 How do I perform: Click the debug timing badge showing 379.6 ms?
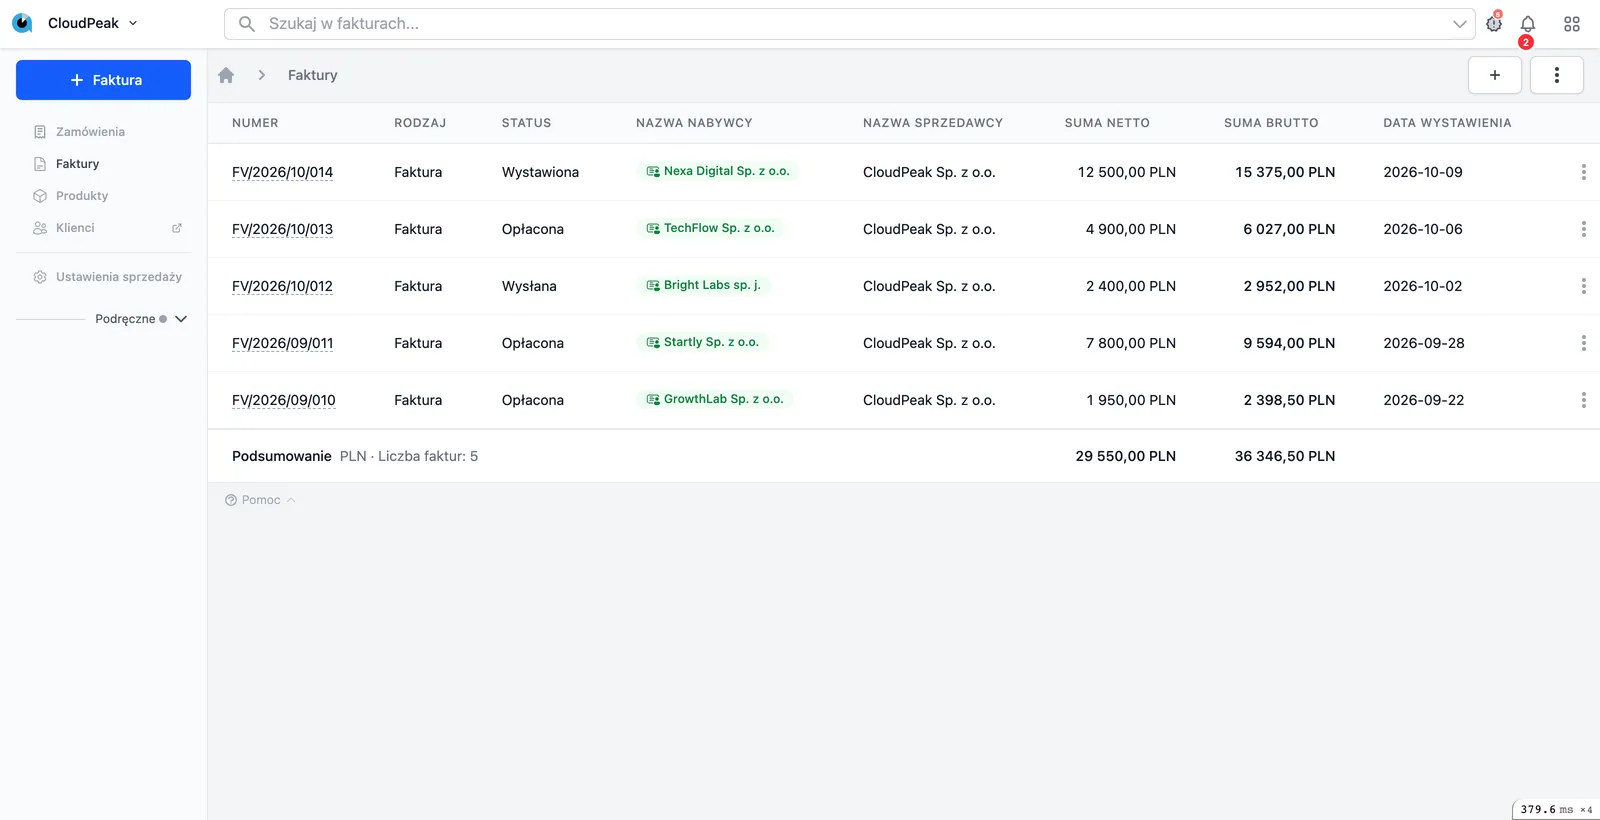[x=1556, y=809]
